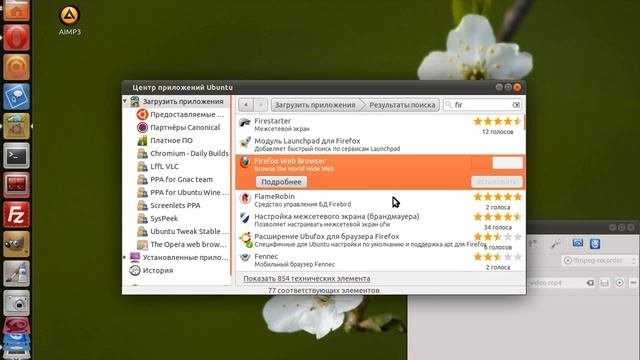This screenshot has width=640, height=360.
Task: Click the Результаты поиска breadcrumb
Action: tap(402, 105)
